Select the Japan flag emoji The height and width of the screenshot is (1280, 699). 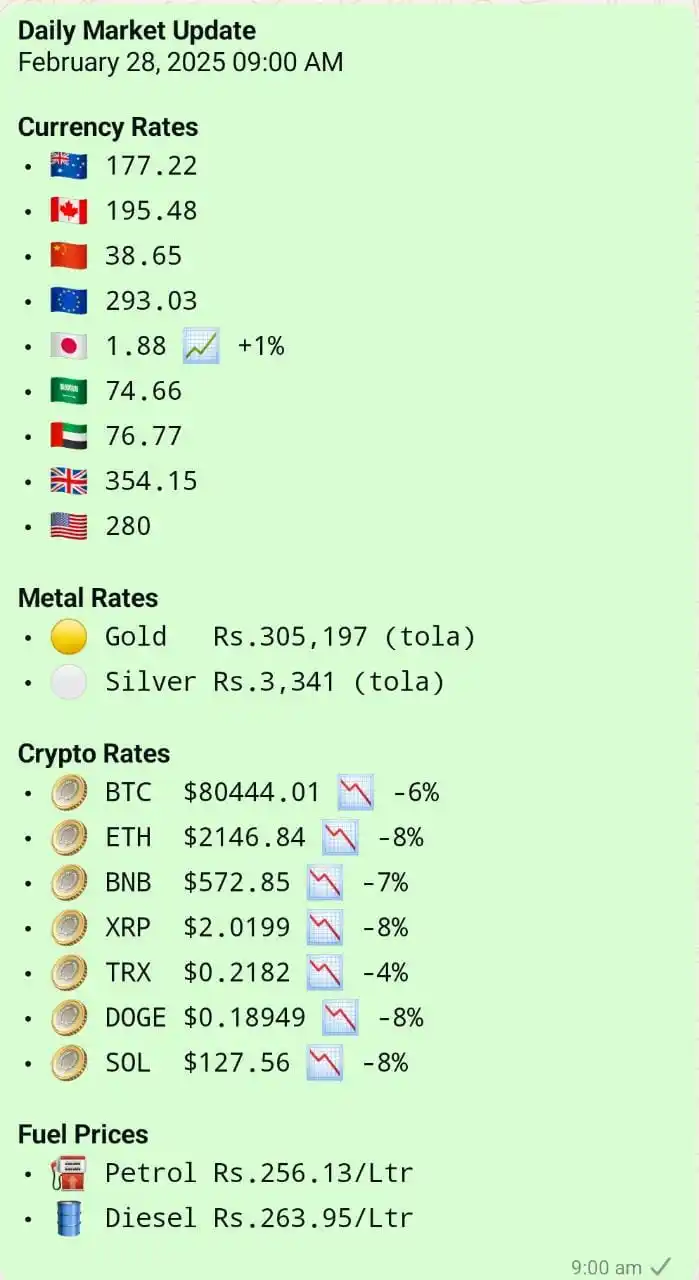pos(69,346)
